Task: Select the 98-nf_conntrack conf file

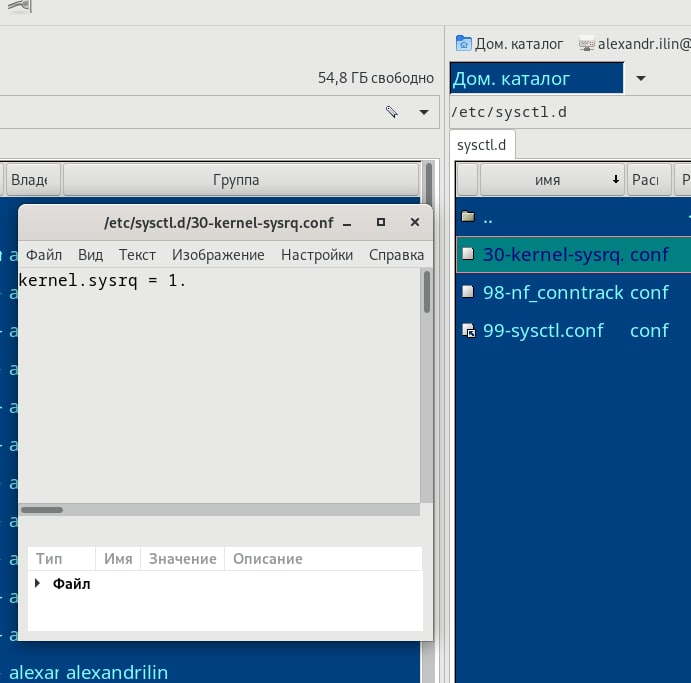Action: click(574, 293)
